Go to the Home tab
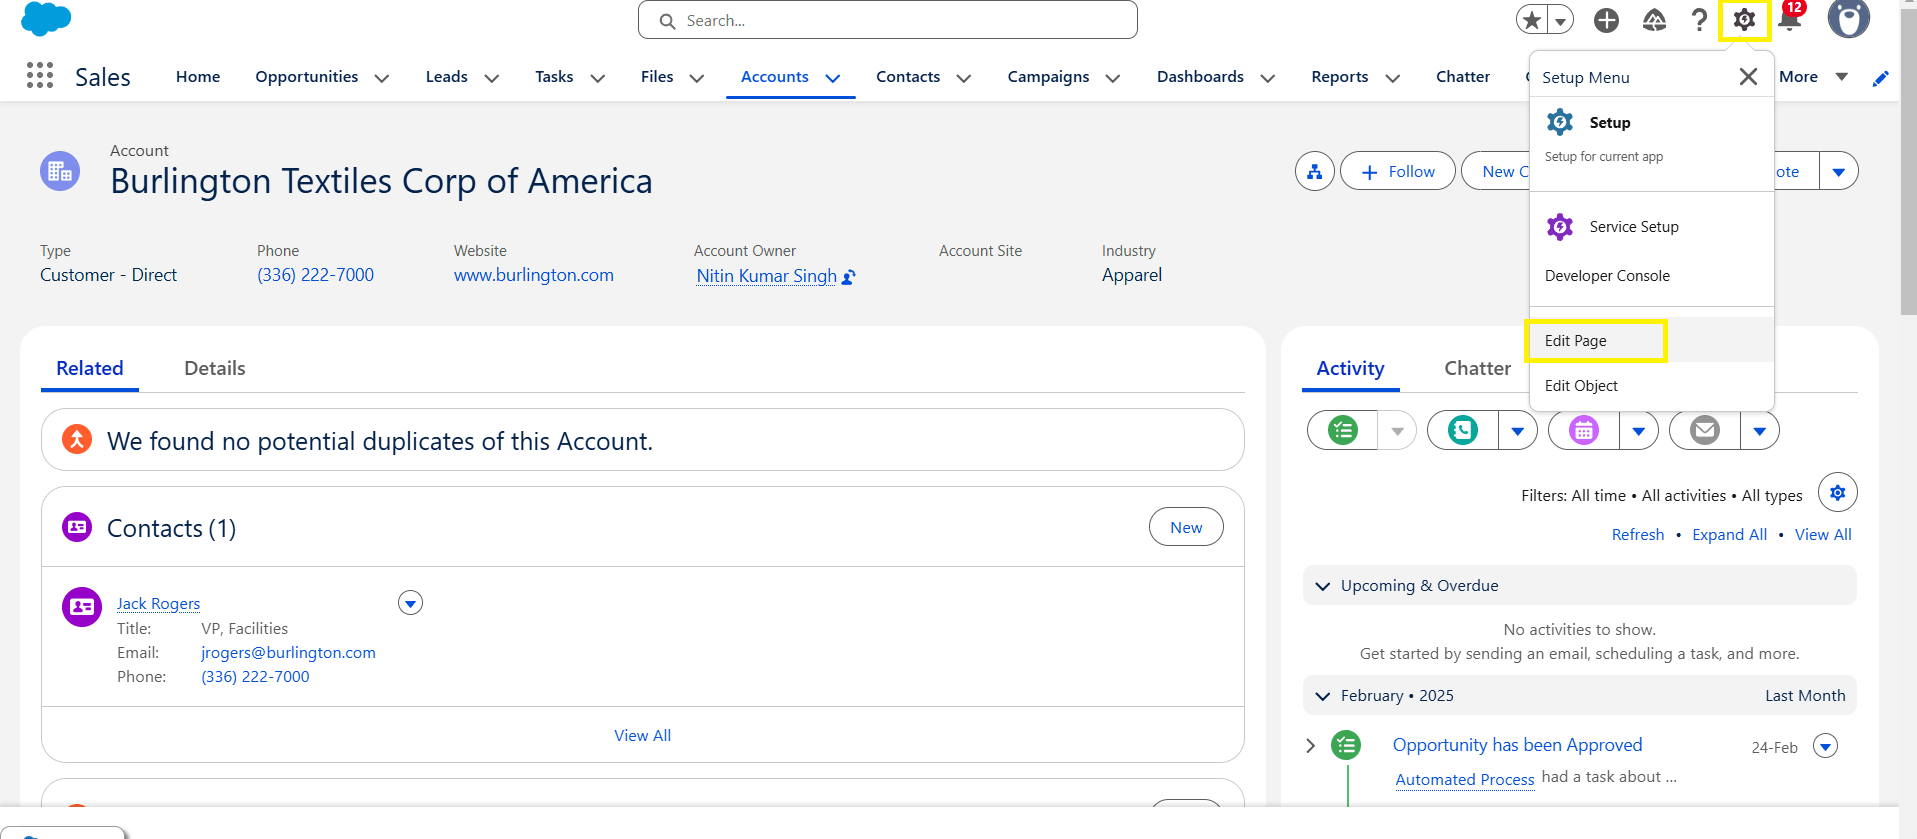 coord(198,77)
